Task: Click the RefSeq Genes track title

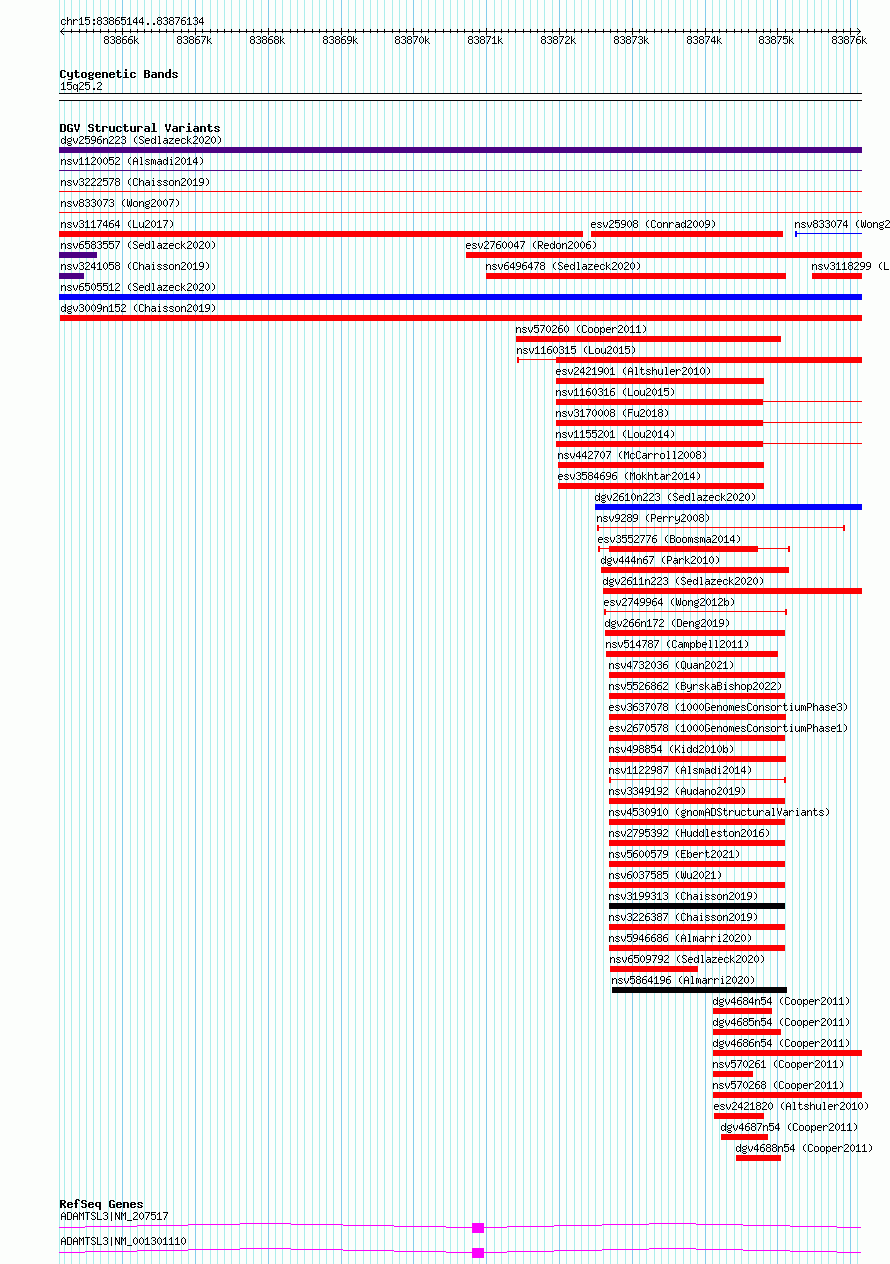Action: [x=101, y=1204]
